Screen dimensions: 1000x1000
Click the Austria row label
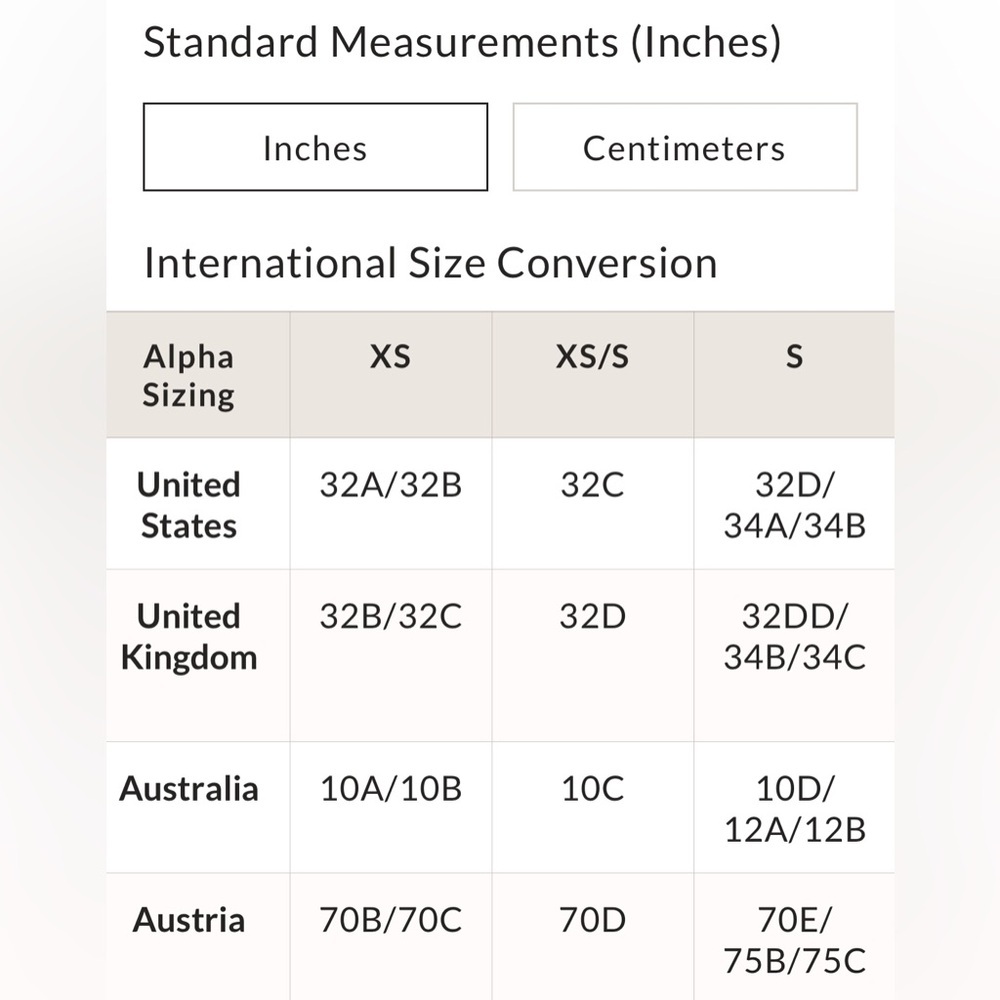(x=189, y=920)
